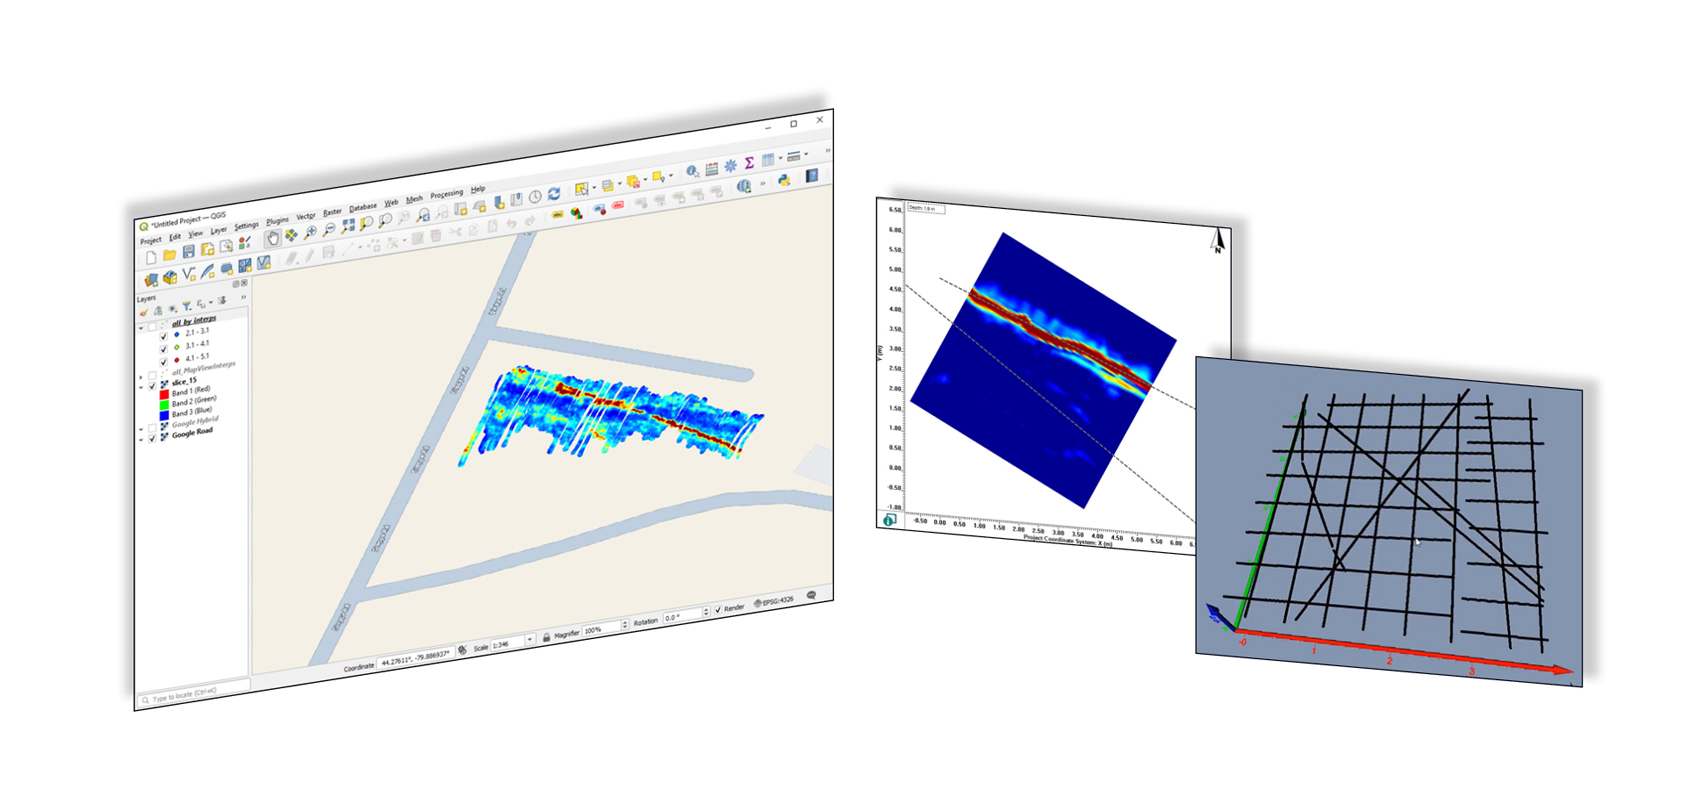The image size is (1706, 796).
Task: Click the Band 1 (Red) color swatch
Action: pyautogui.click(x=164, y=394)
